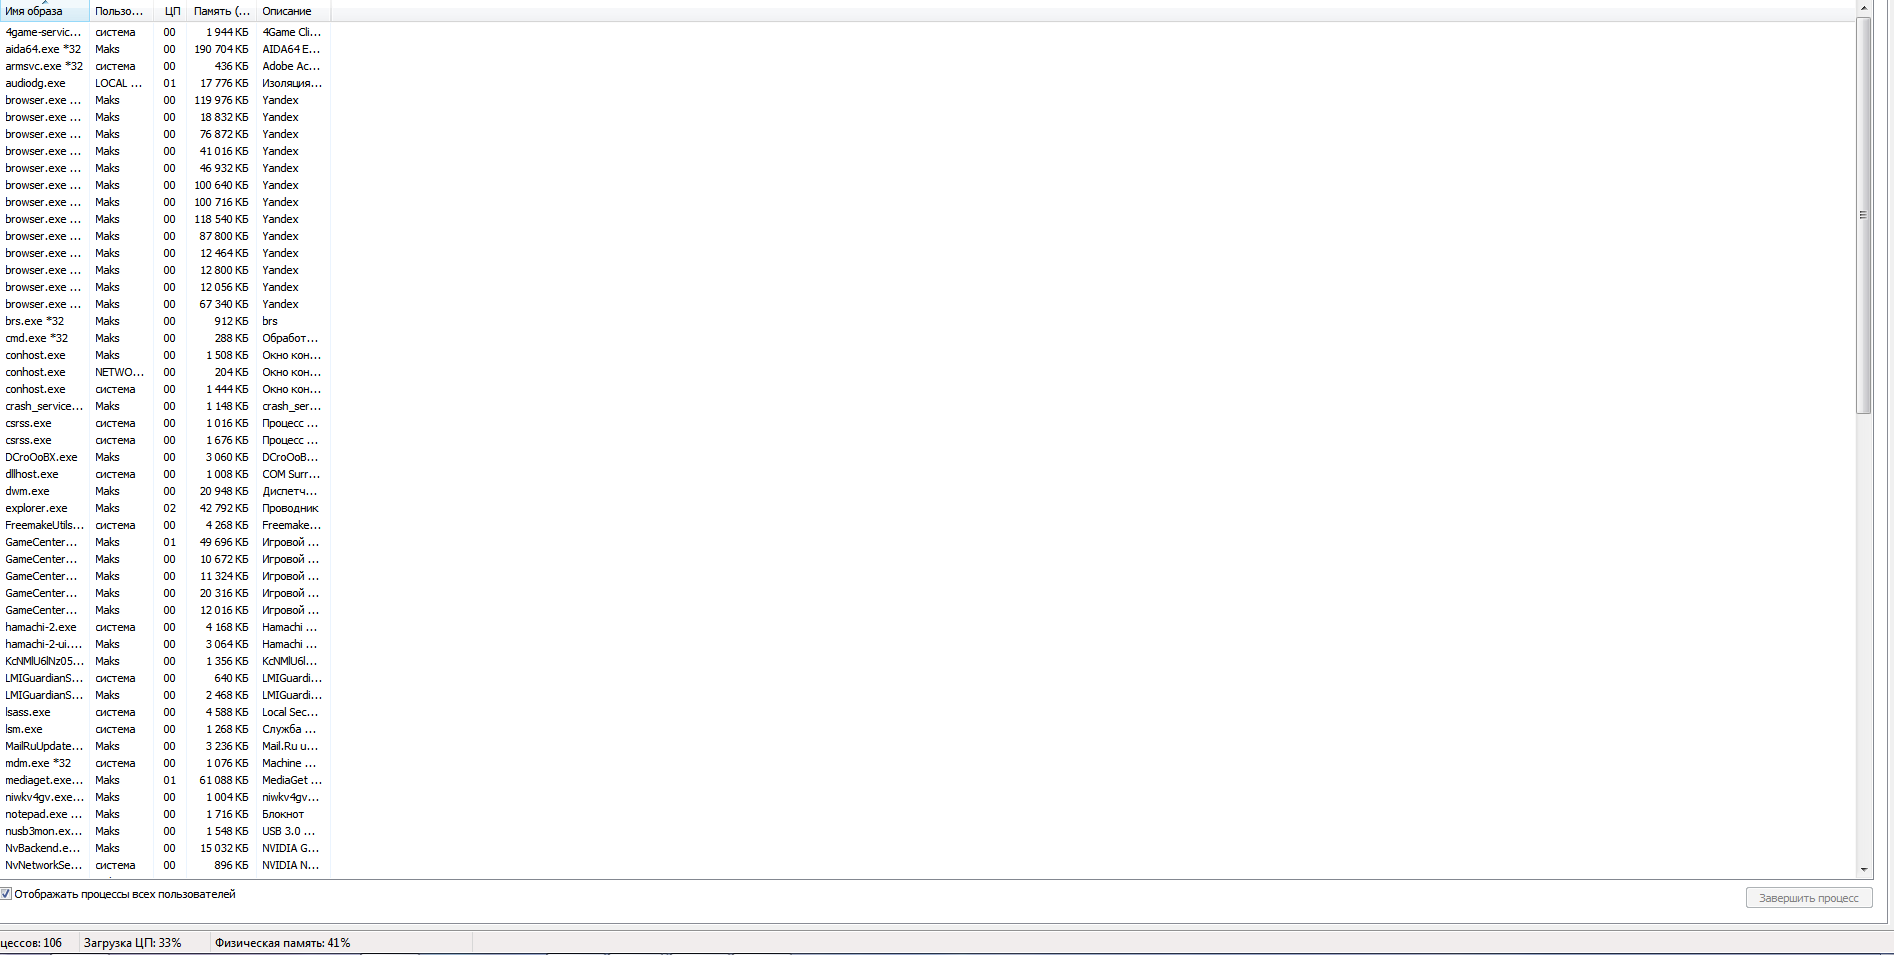Toggle show processes of all users checkbox
This screenshot has width=1894, height=955.
[6, 894]
